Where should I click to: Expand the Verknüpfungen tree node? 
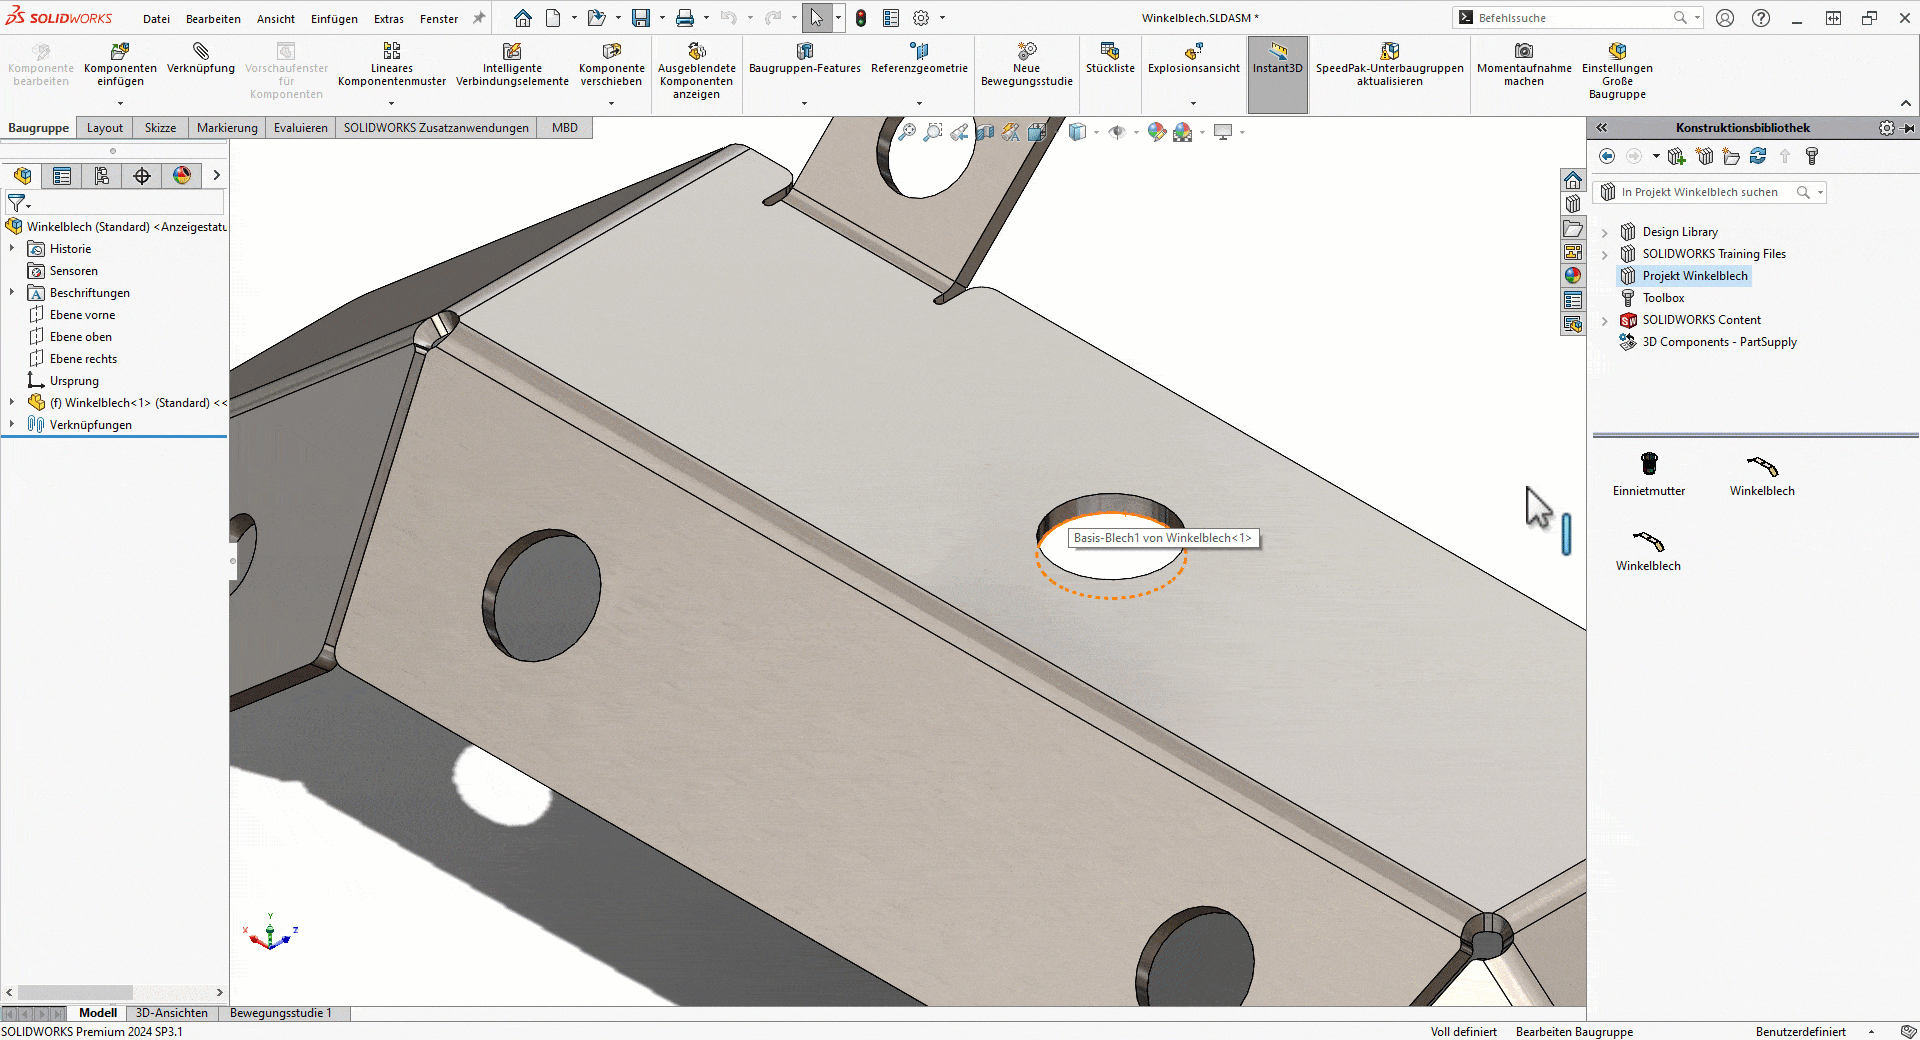point(12,424)
